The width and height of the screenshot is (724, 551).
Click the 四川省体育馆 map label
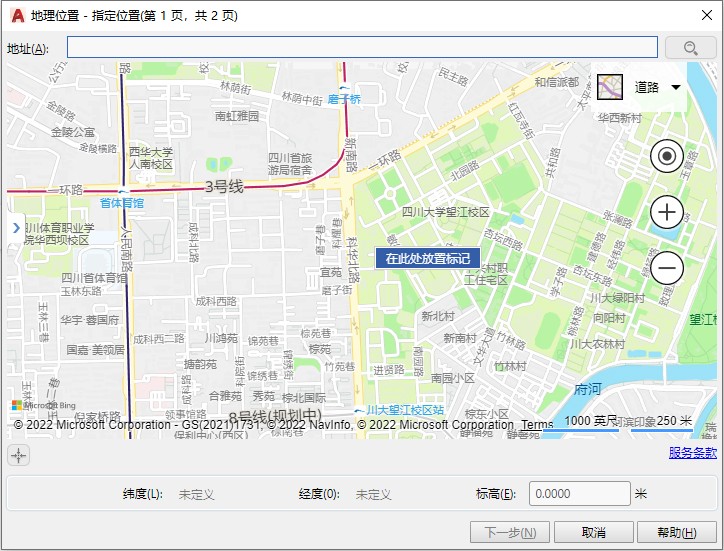[94, 278]
